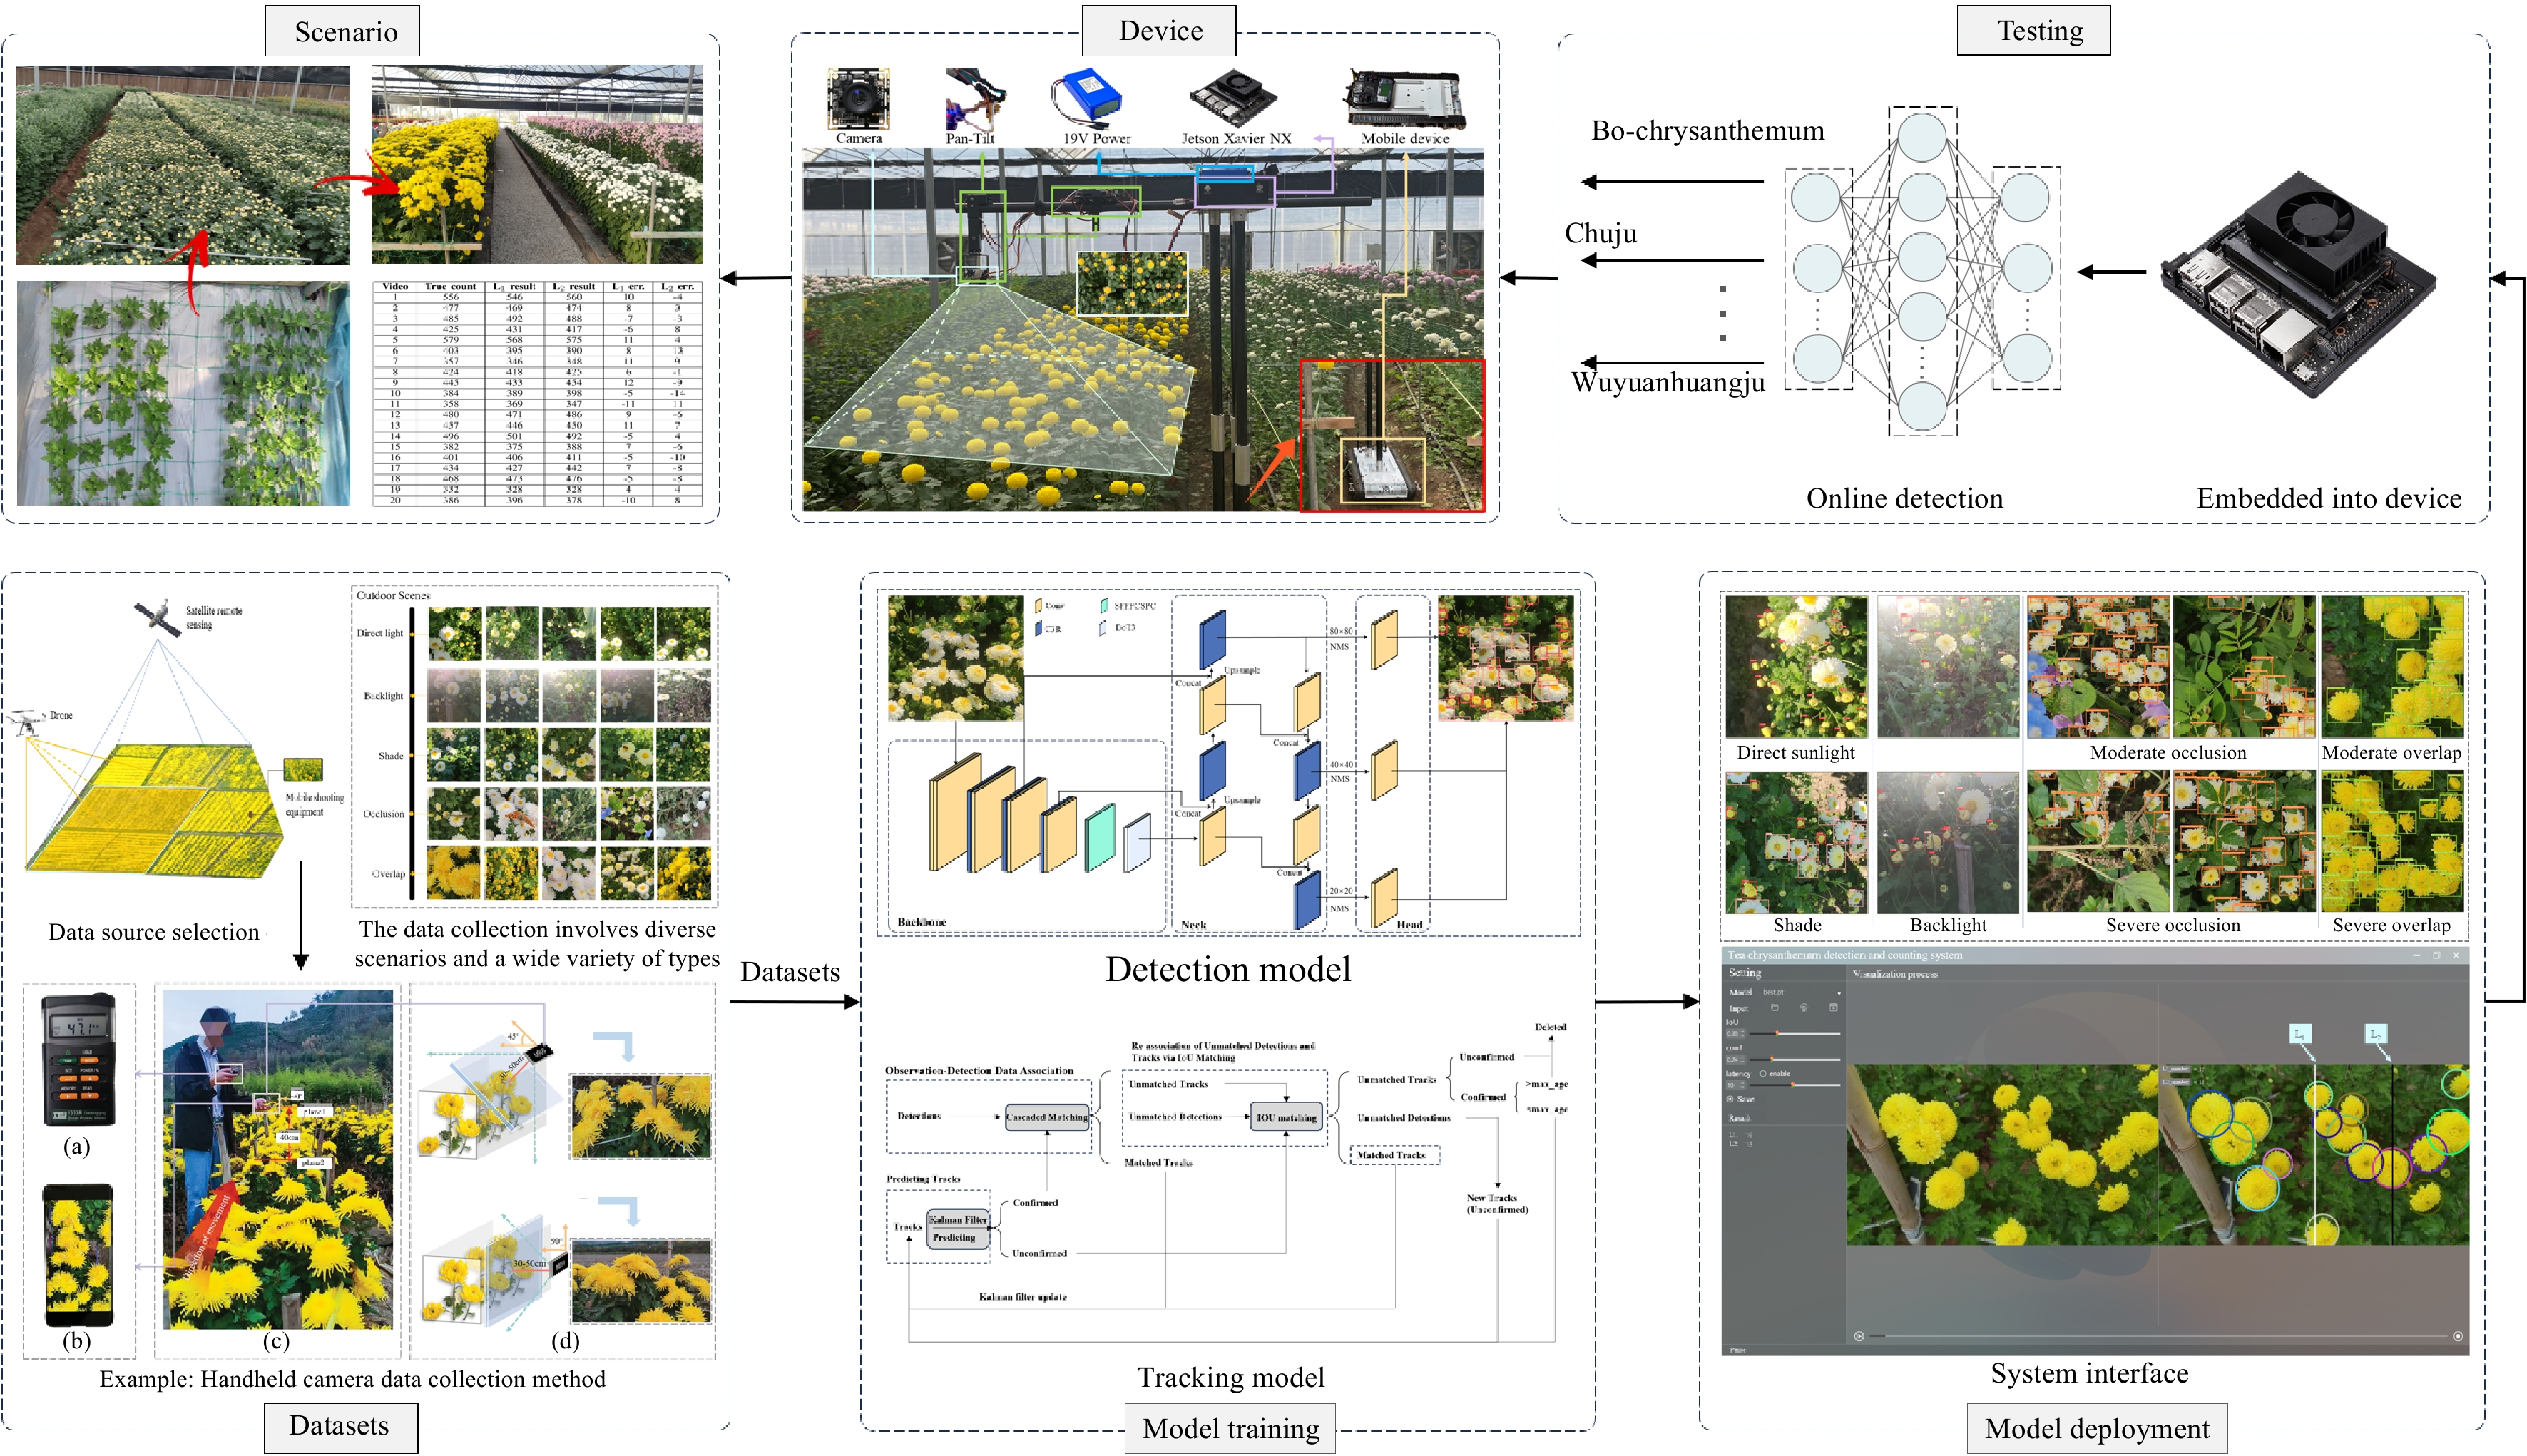Click the Backlight sample image
Screen dimensions: 2527x1456
pyautogui.click(x=1947, y=842)
